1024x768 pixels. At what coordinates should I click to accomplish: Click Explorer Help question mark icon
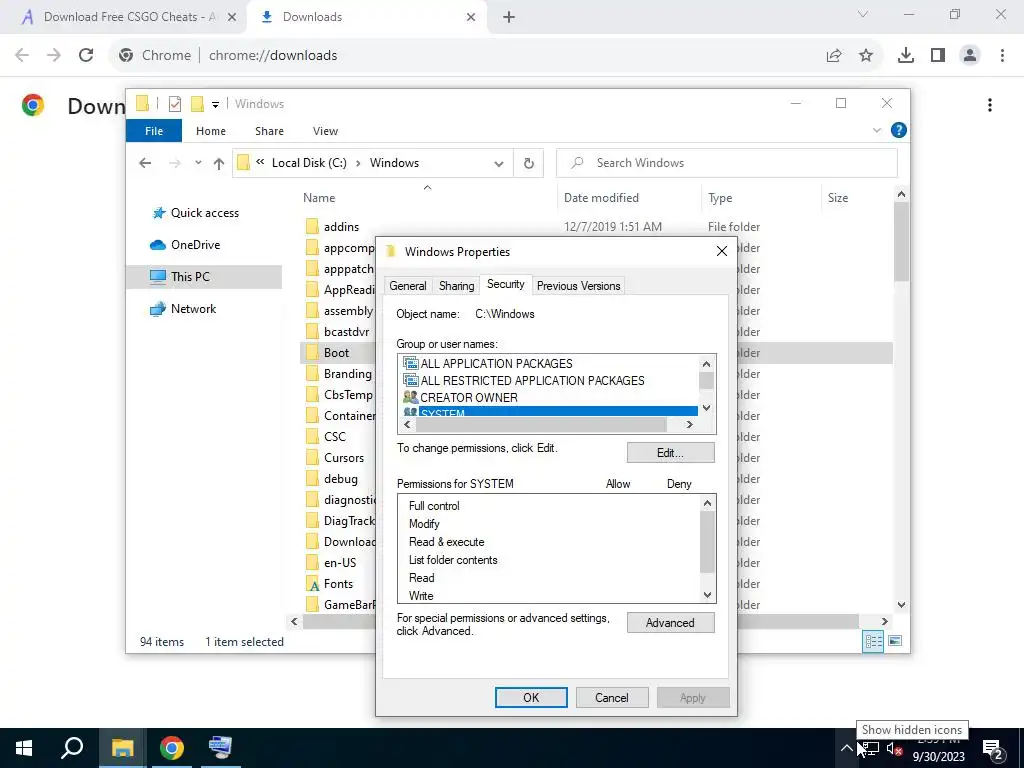tap(899, 131)
